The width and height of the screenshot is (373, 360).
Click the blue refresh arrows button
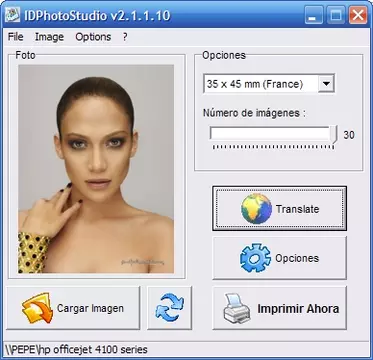(170, 308)
